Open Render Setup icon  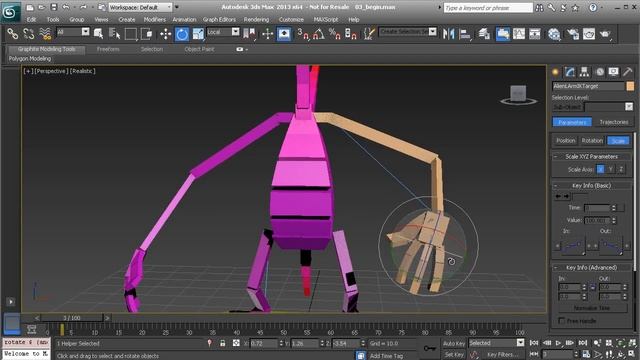[x=573, y=33]
